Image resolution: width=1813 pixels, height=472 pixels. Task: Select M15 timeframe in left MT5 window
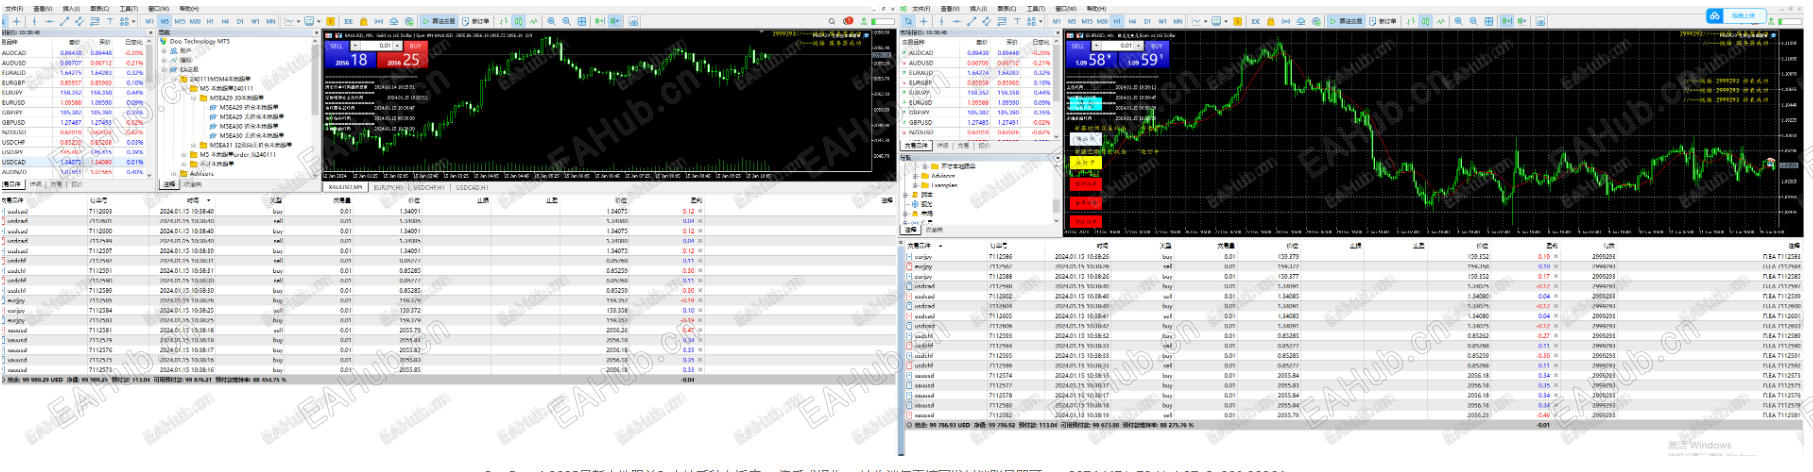click(x=180, y=21)
